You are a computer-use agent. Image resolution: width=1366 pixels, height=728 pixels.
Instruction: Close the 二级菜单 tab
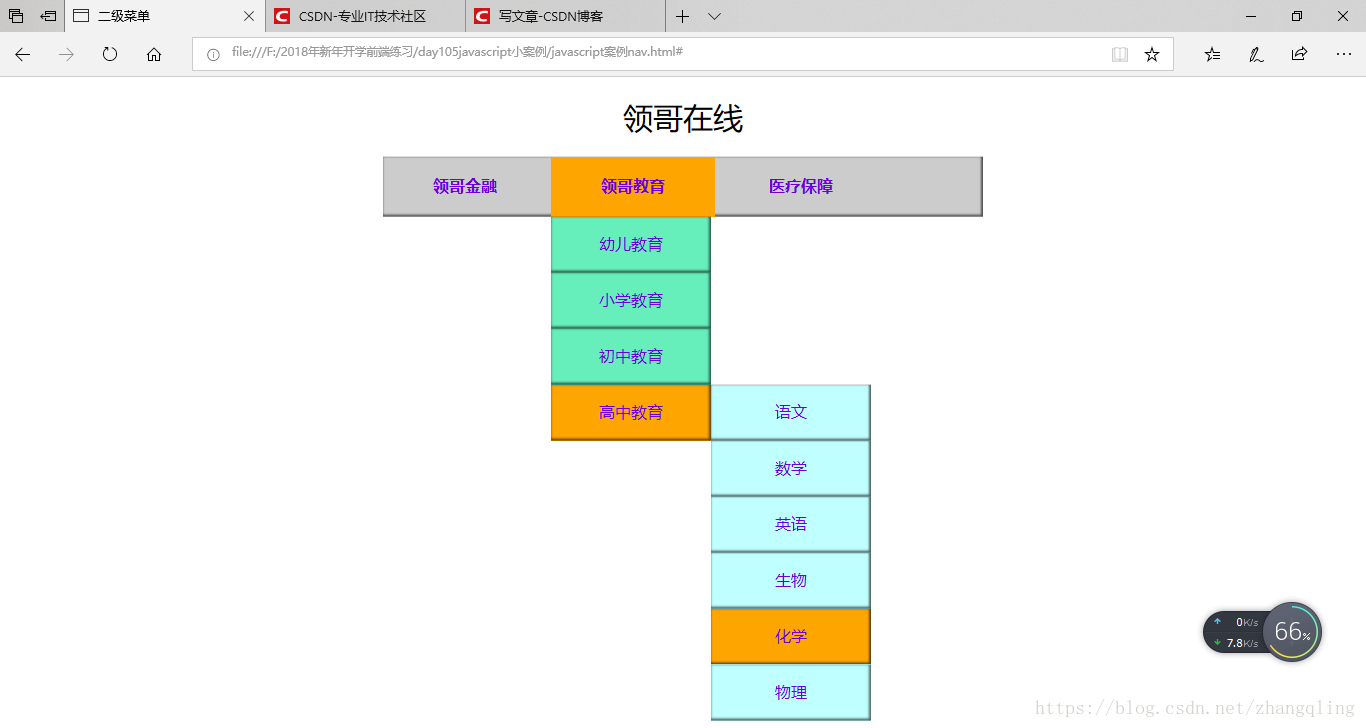[249, 16]
